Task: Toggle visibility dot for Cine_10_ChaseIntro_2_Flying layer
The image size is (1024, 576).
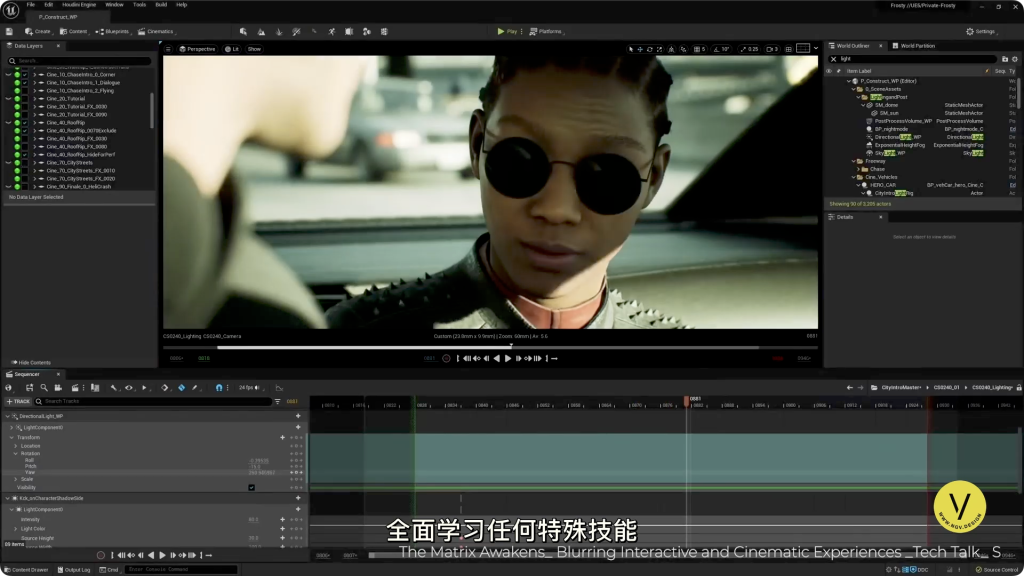Action: (x=17, y=91)
